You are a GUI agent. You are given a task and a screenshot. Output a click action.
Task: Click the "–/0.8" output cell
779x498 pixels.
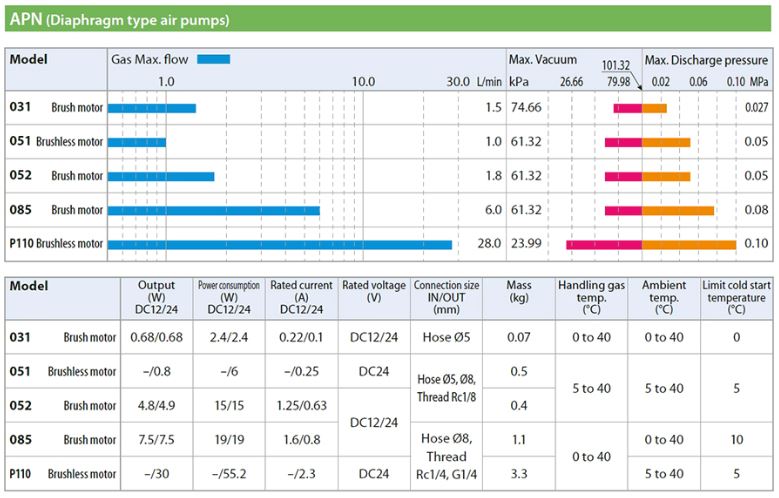156,372
